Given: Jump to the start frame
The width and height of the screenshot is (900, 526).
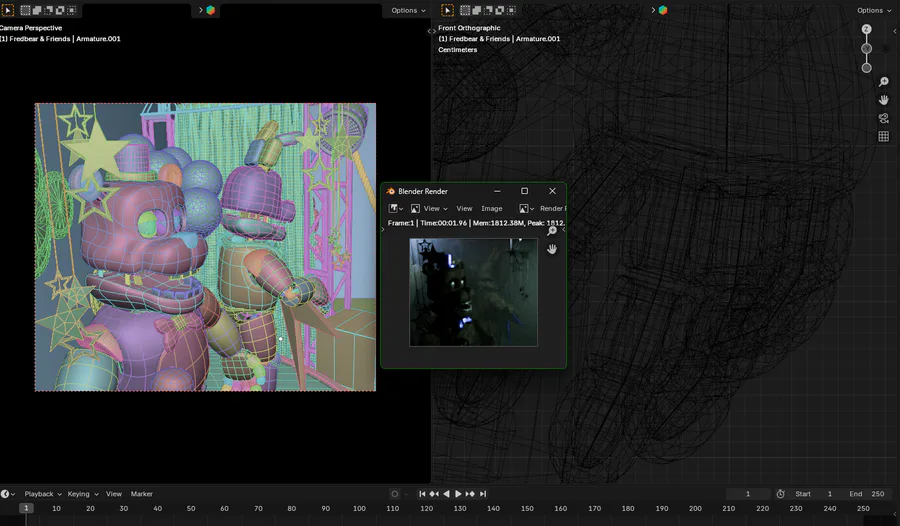Looking at the screenshot, I should pos(422,494).
